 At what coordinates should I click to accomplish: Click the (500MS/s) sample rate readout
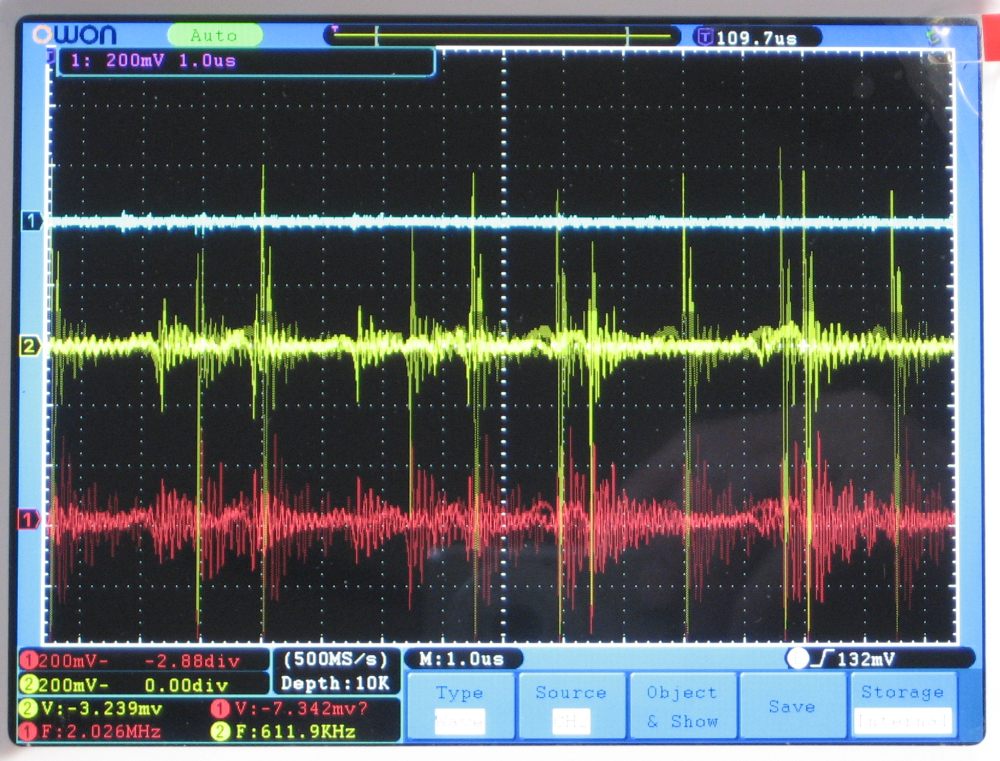click(x=335, y=659)
